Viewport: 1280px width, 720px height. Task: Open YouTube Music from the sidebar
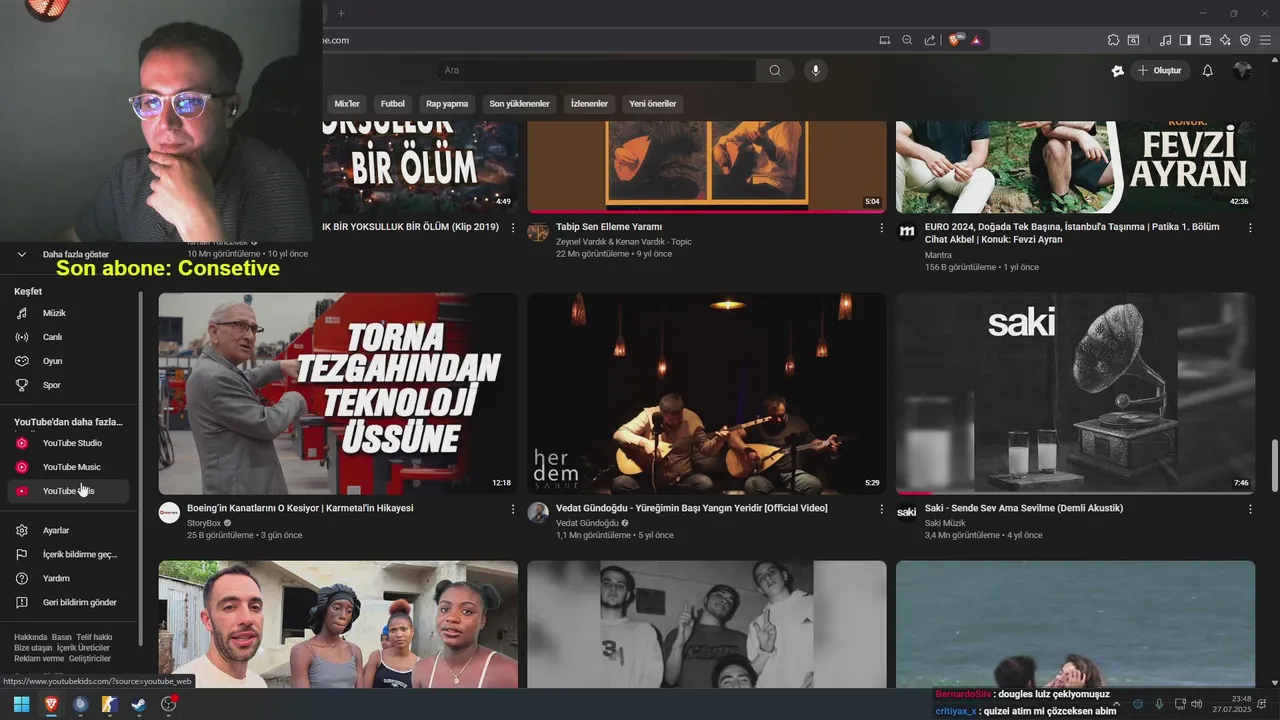(x=68, y=467)
